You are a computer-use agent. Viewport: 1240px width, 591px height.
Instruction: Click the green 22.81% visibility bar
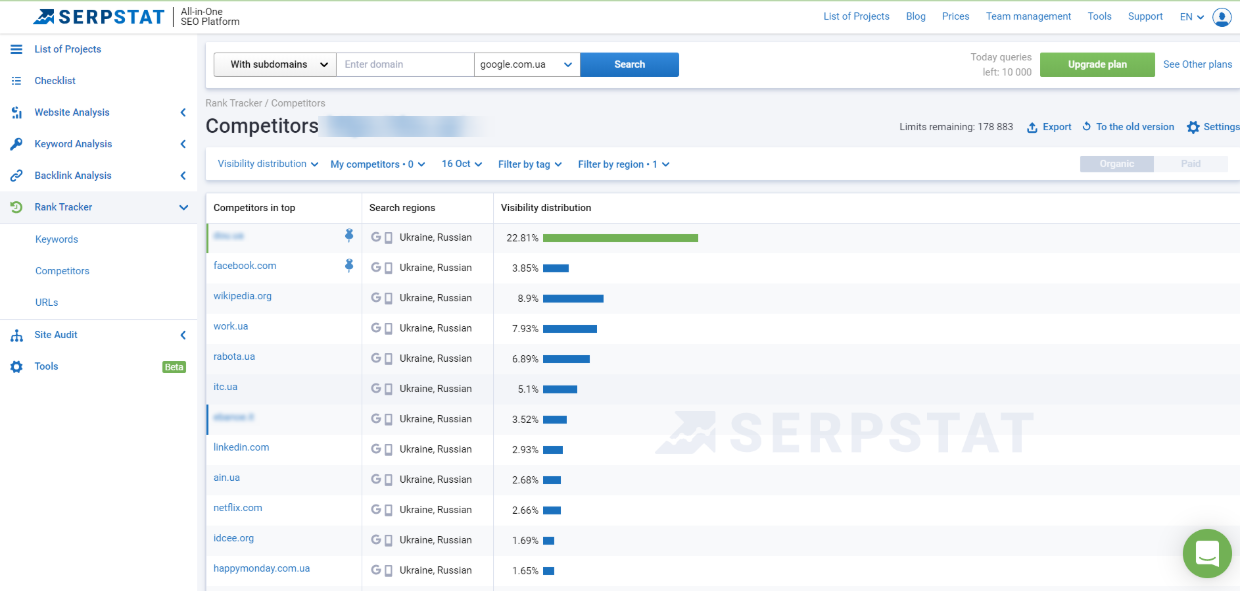pyautogui.click(x=620, y=238)
